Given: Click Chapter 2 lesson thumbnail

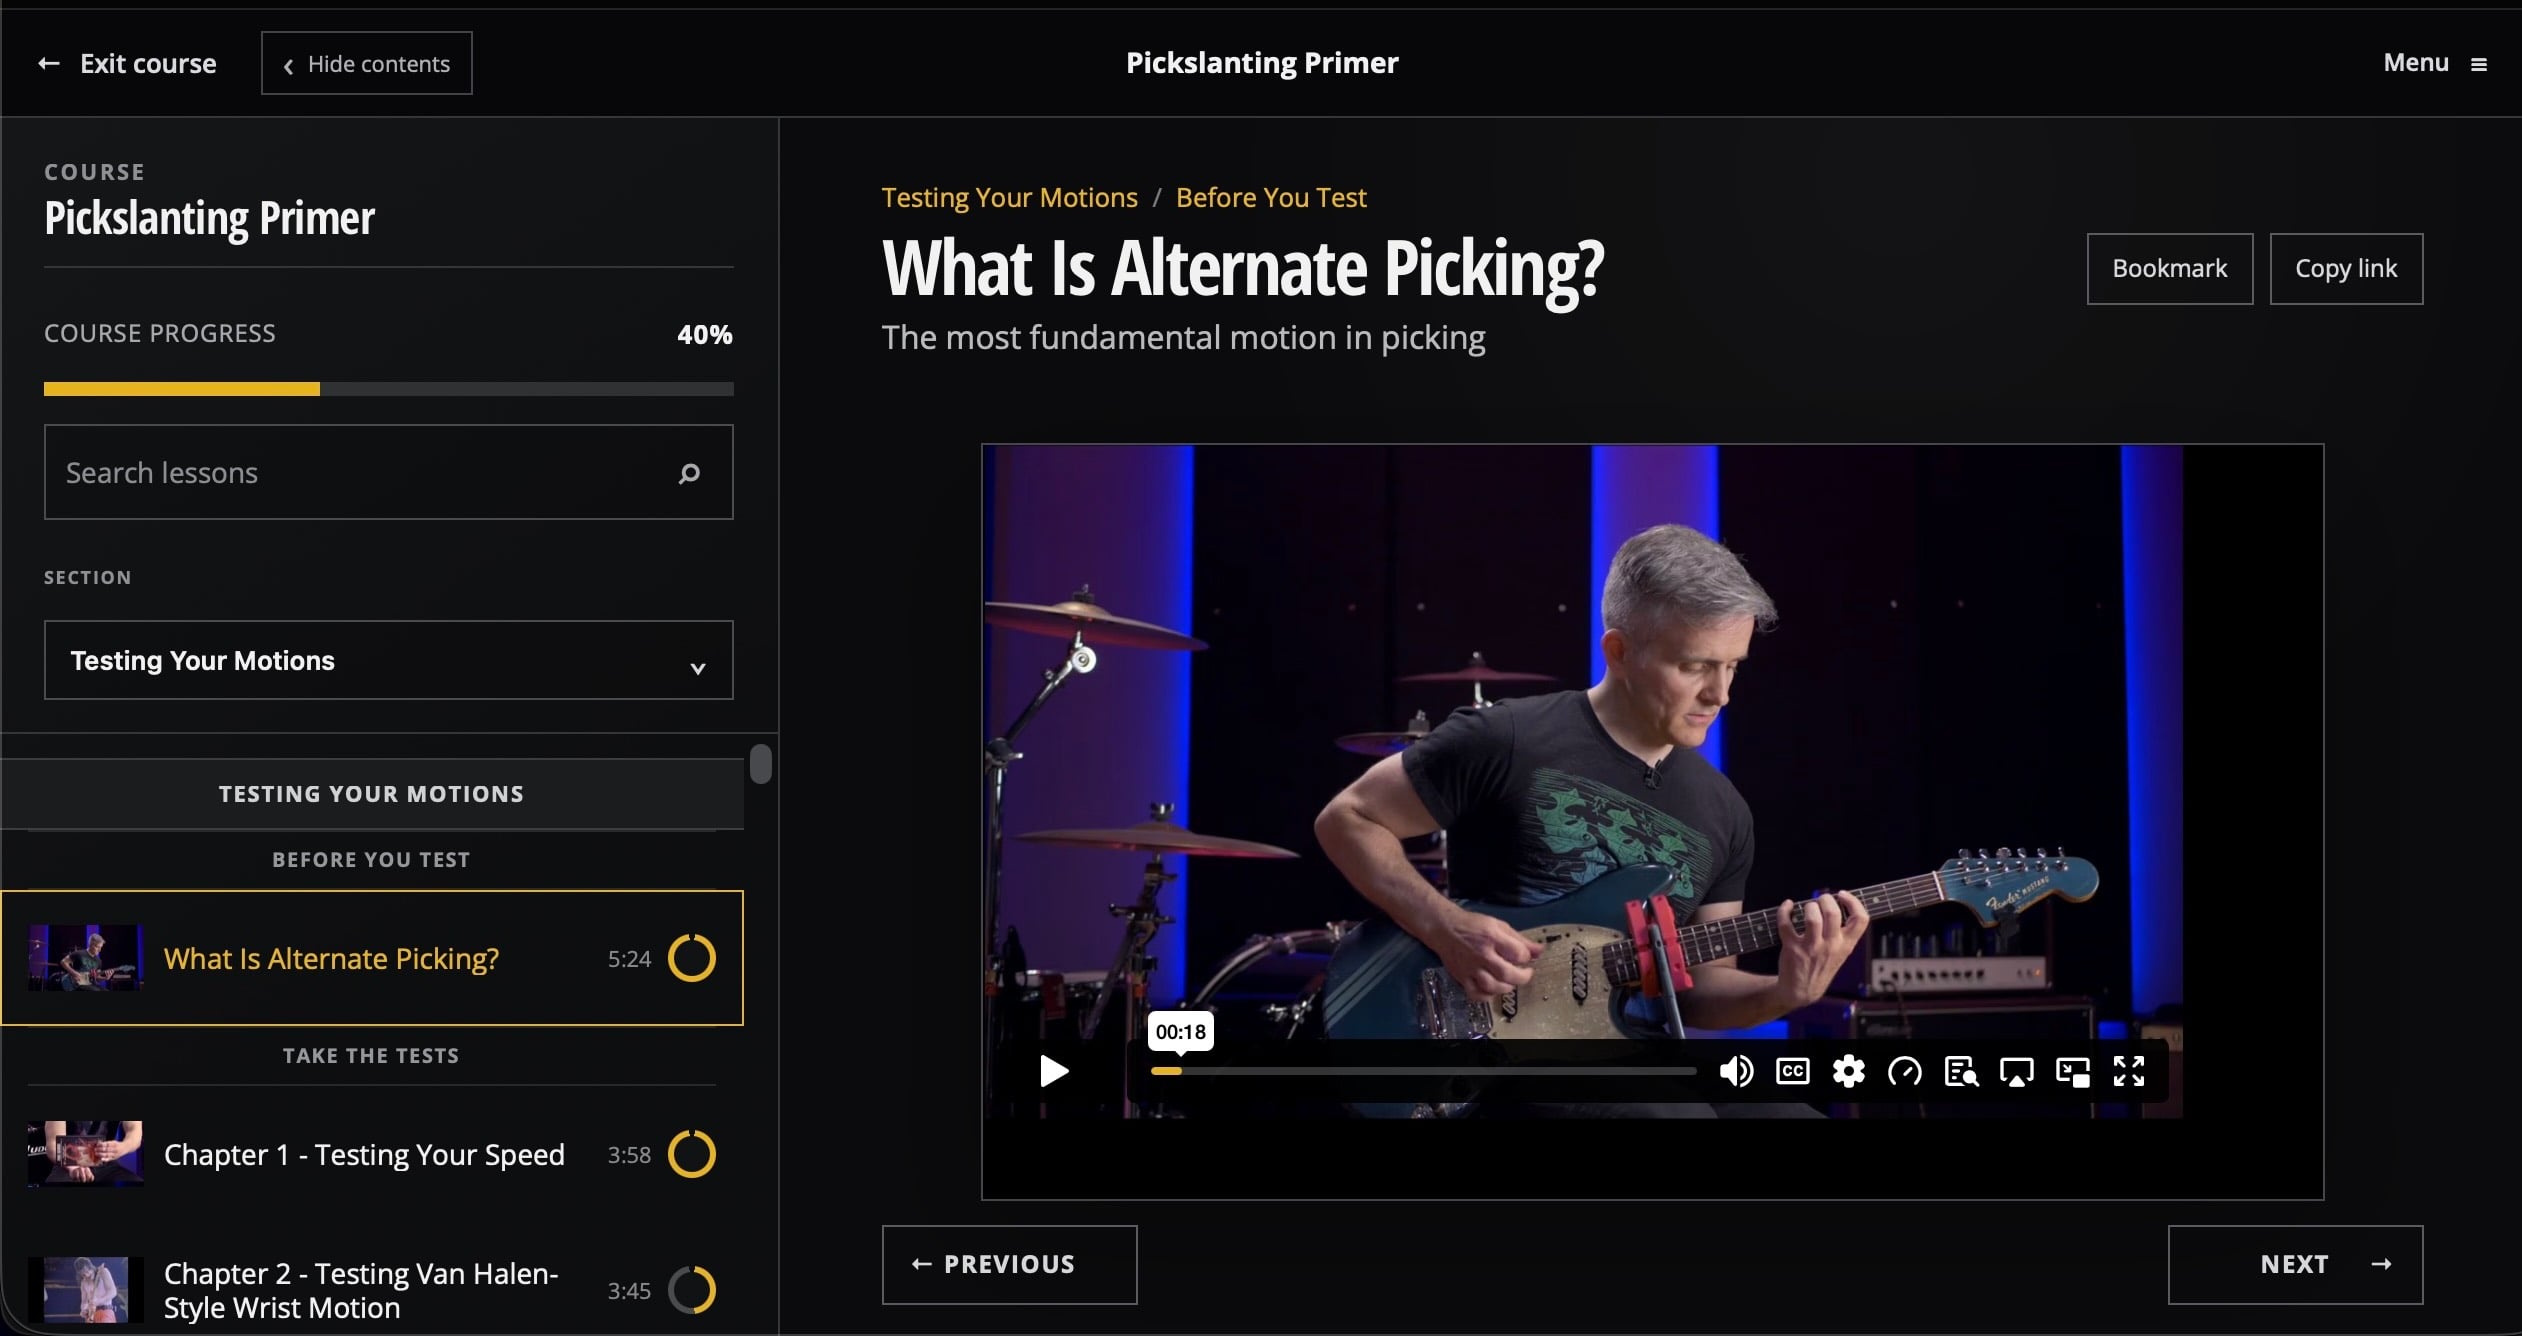Looking at the screenshot, I should (85, 1290).
